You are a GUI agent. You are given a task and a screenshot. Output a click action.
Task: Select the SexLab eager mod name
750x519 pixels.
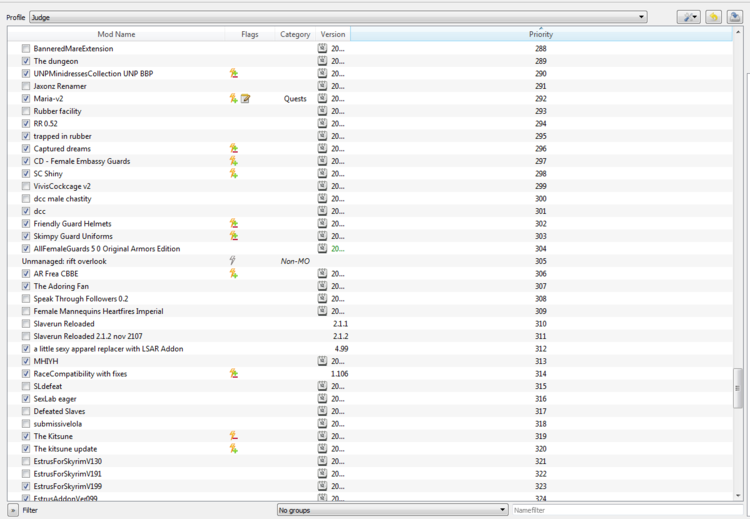[x=55, y=399]
